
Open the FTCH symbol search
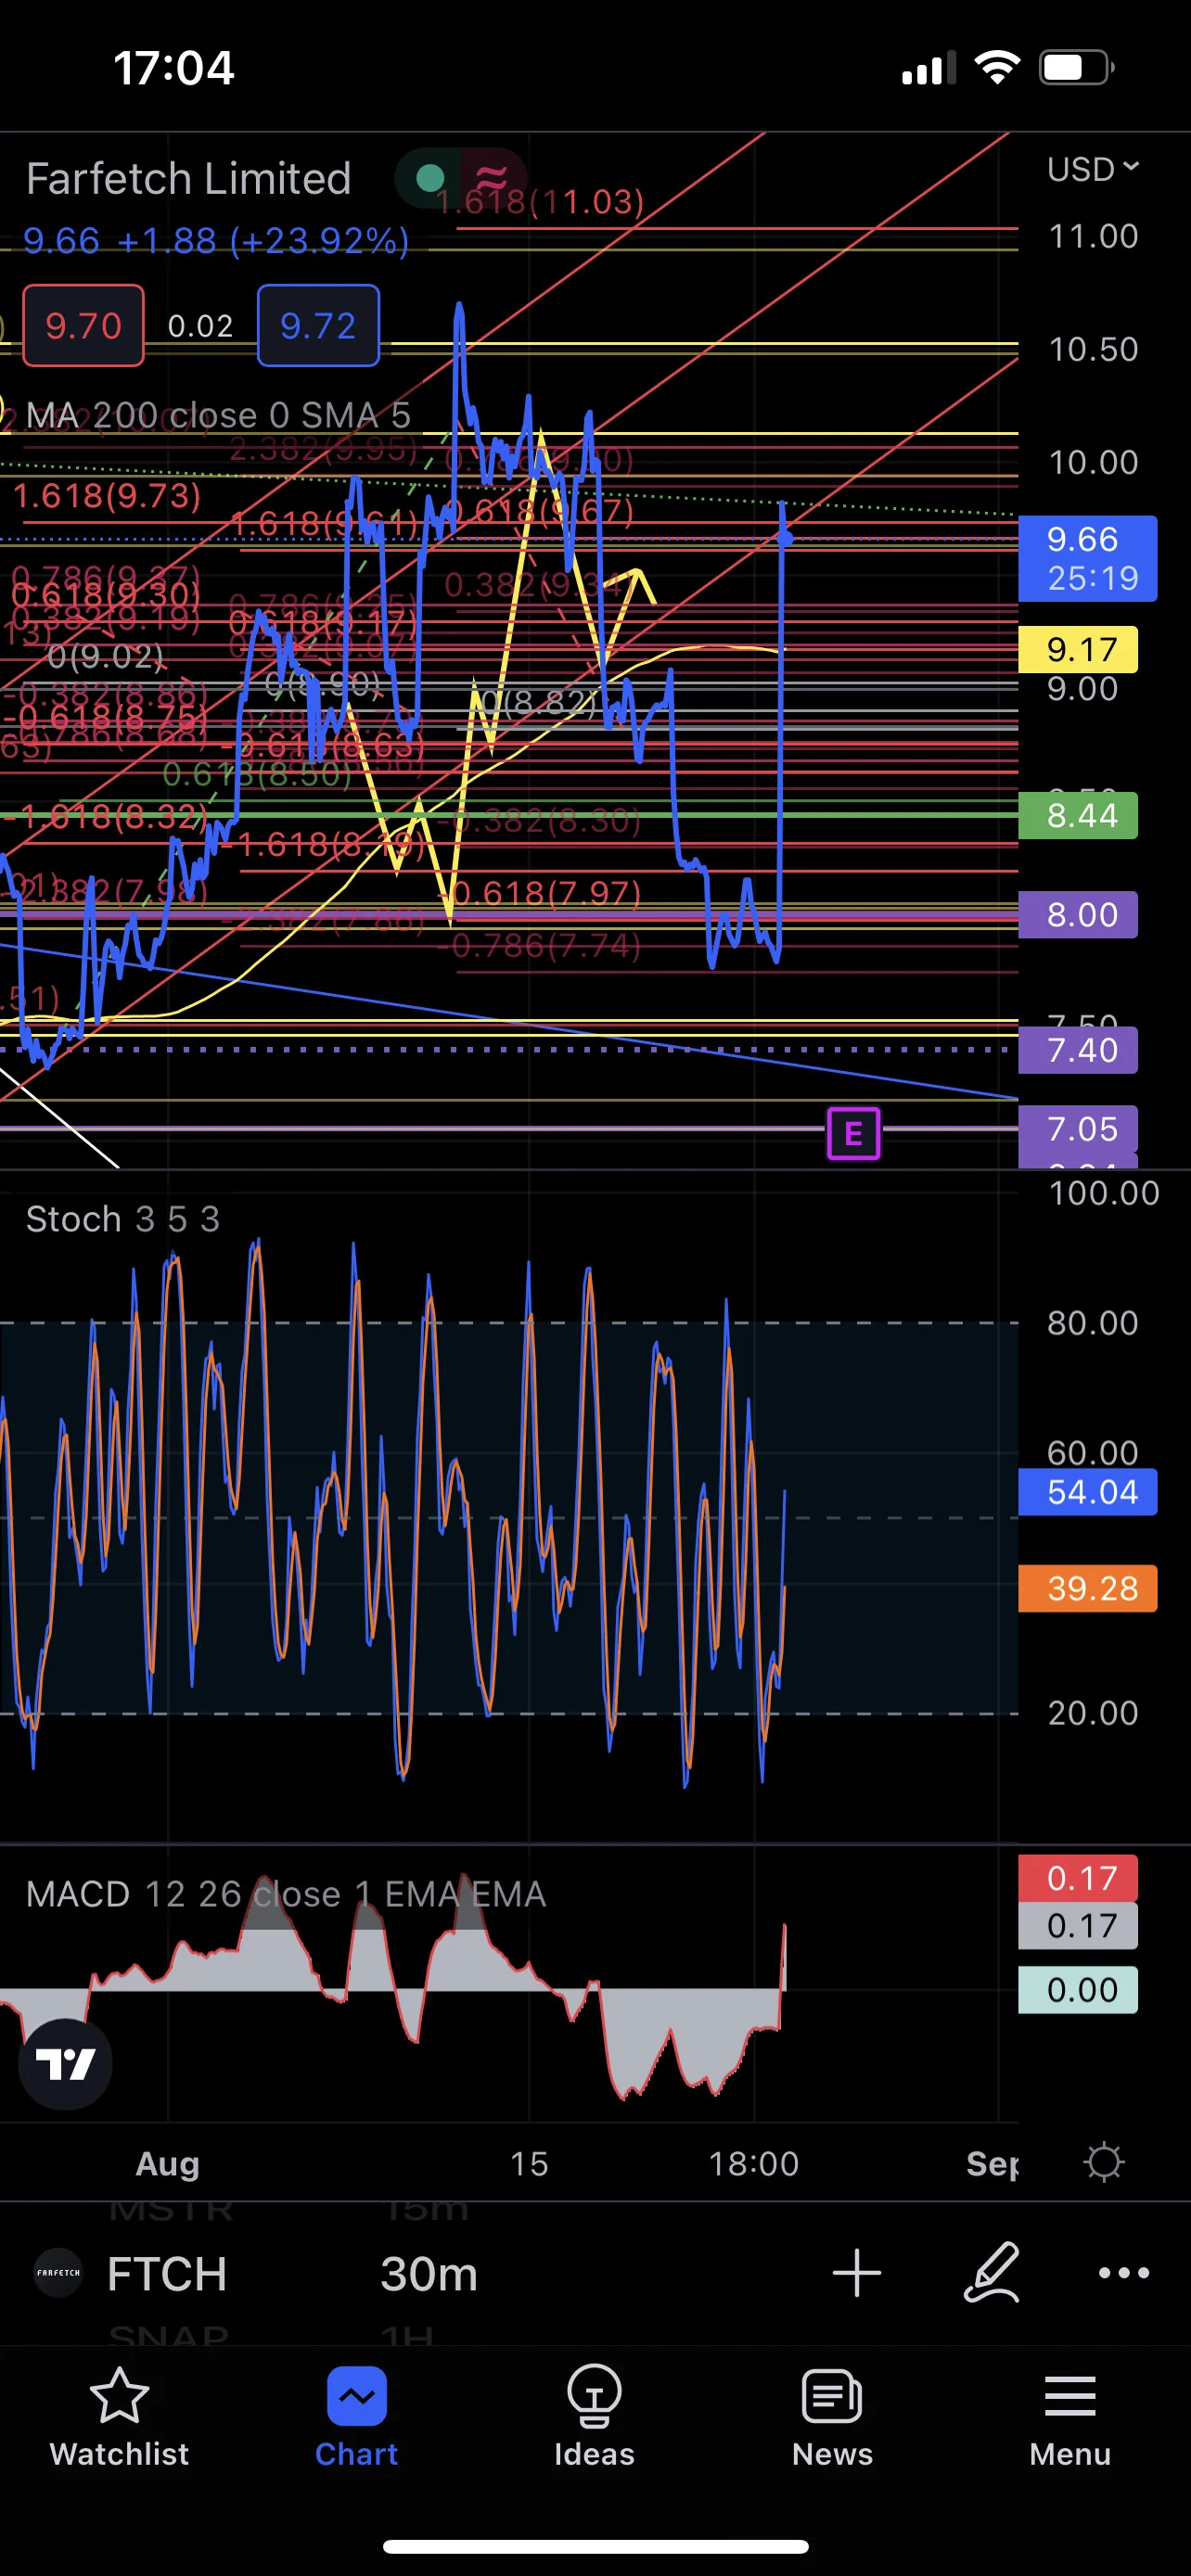pyautogui.click(x=167, y=2273)
